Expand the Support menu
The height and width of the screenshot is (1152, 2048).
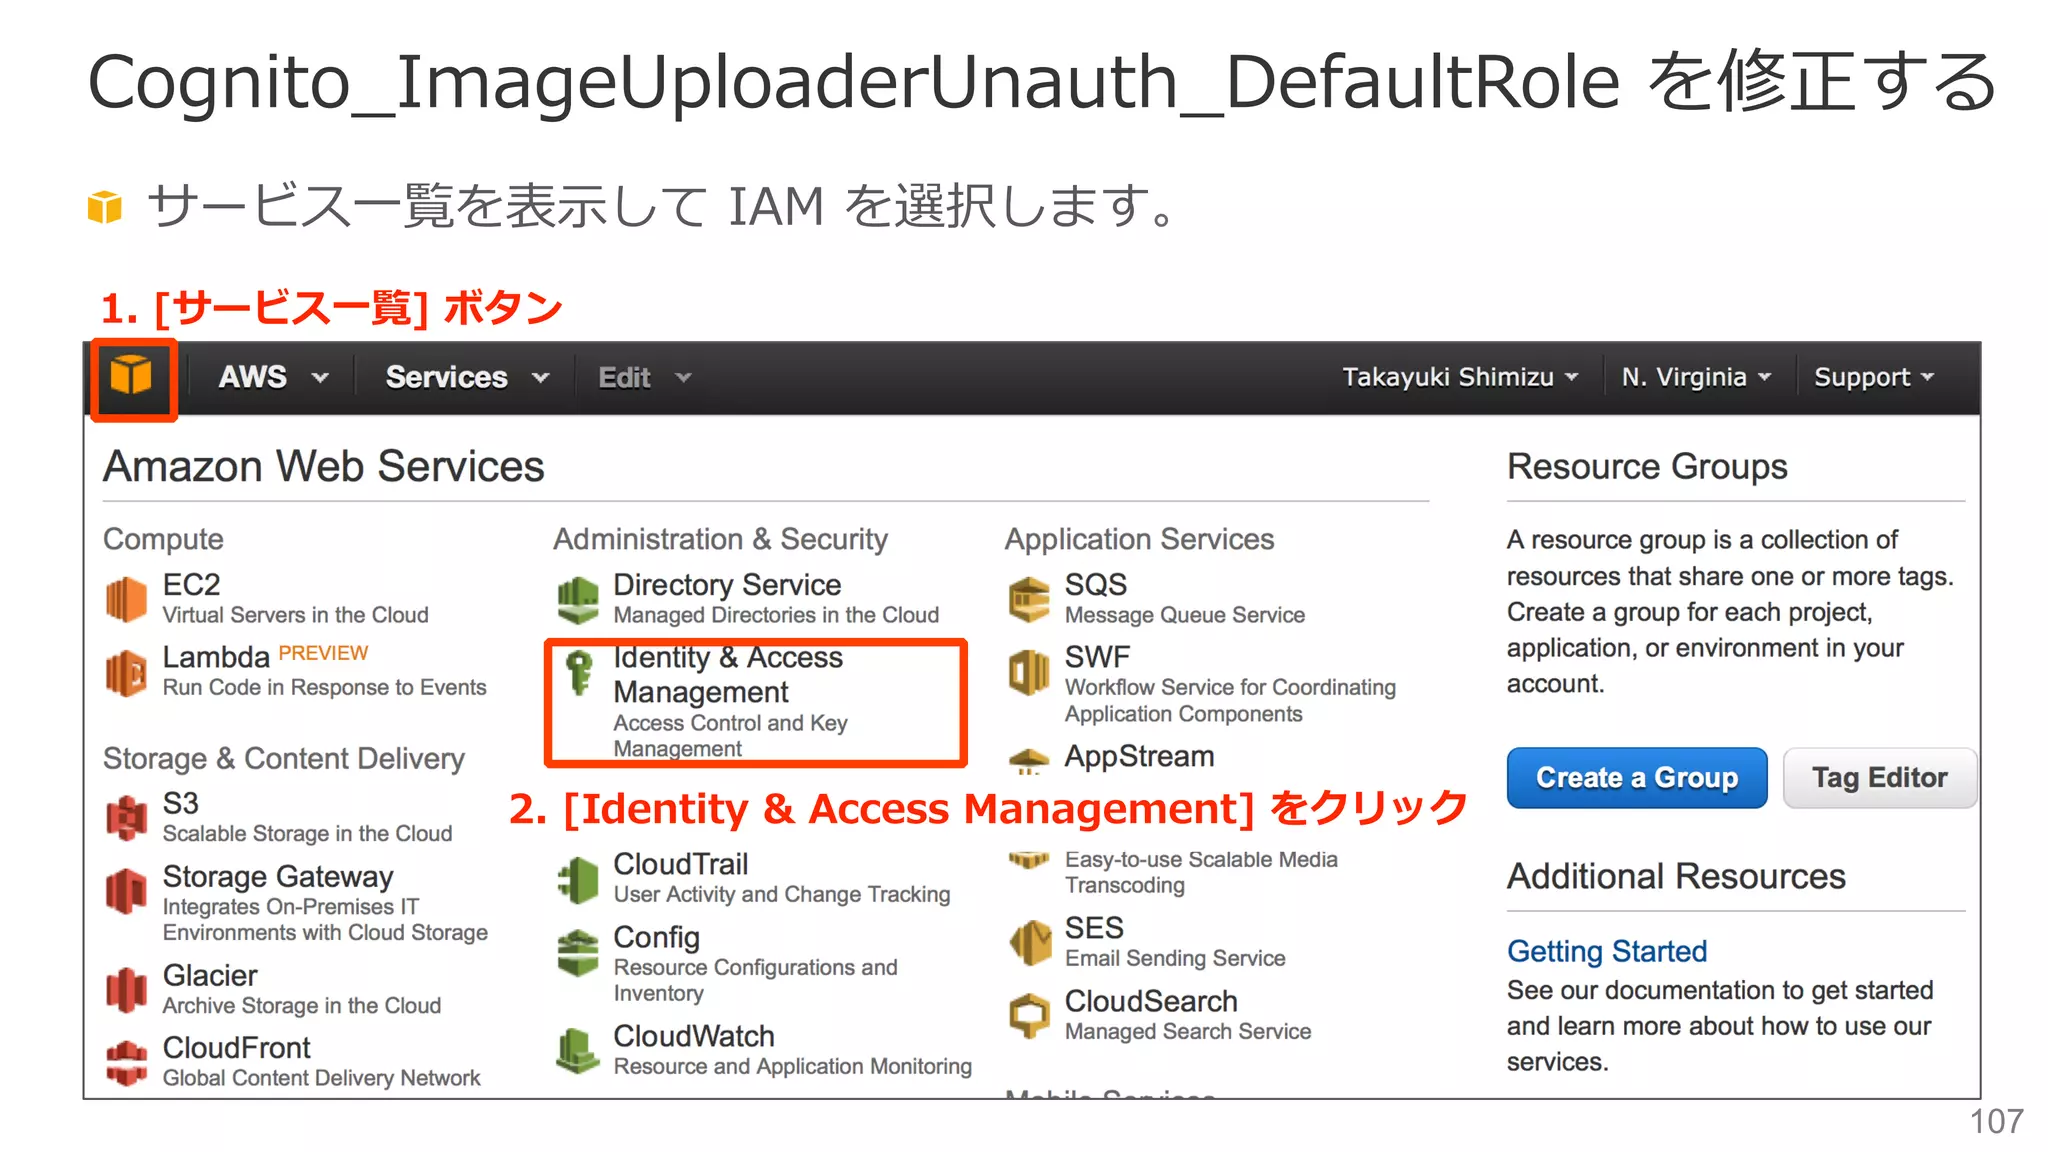[x=1875, y=377]
